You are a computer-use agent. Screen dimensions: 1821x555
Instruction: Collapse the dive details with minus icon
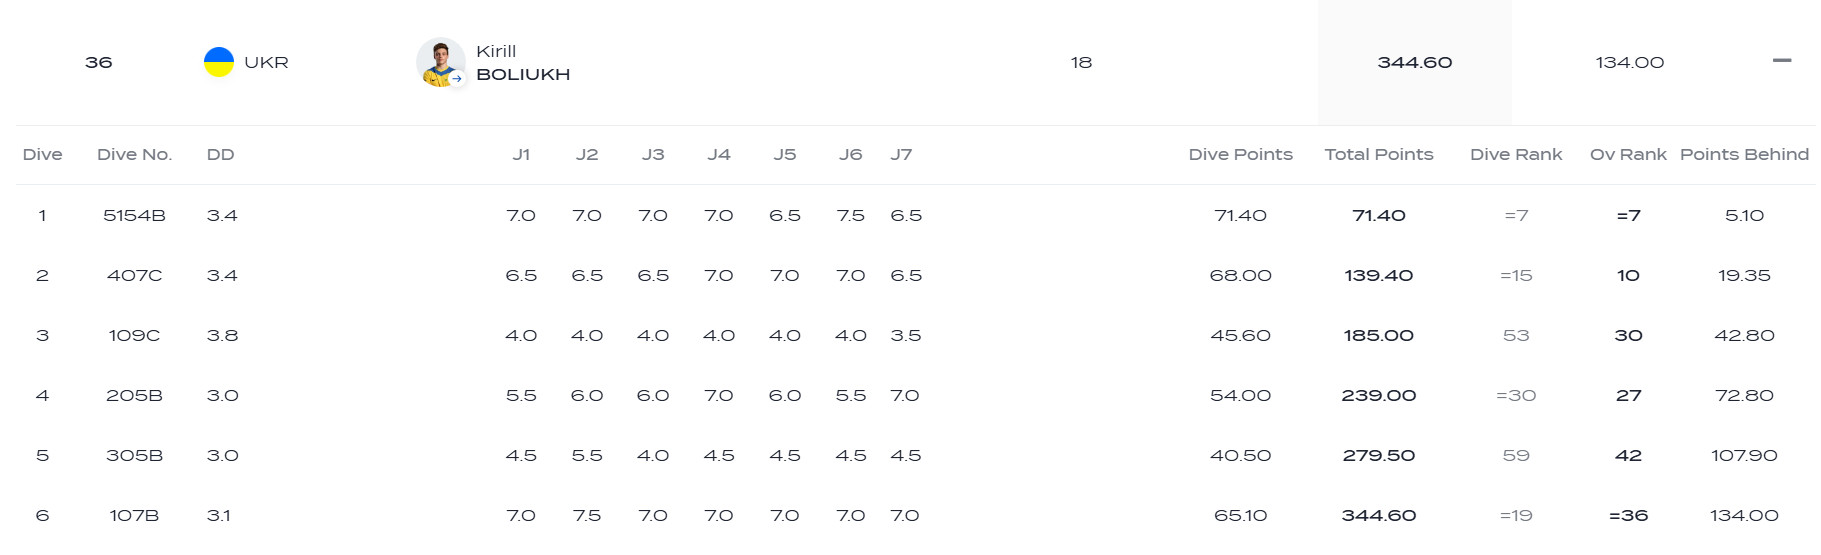(x=1781, y=61)
